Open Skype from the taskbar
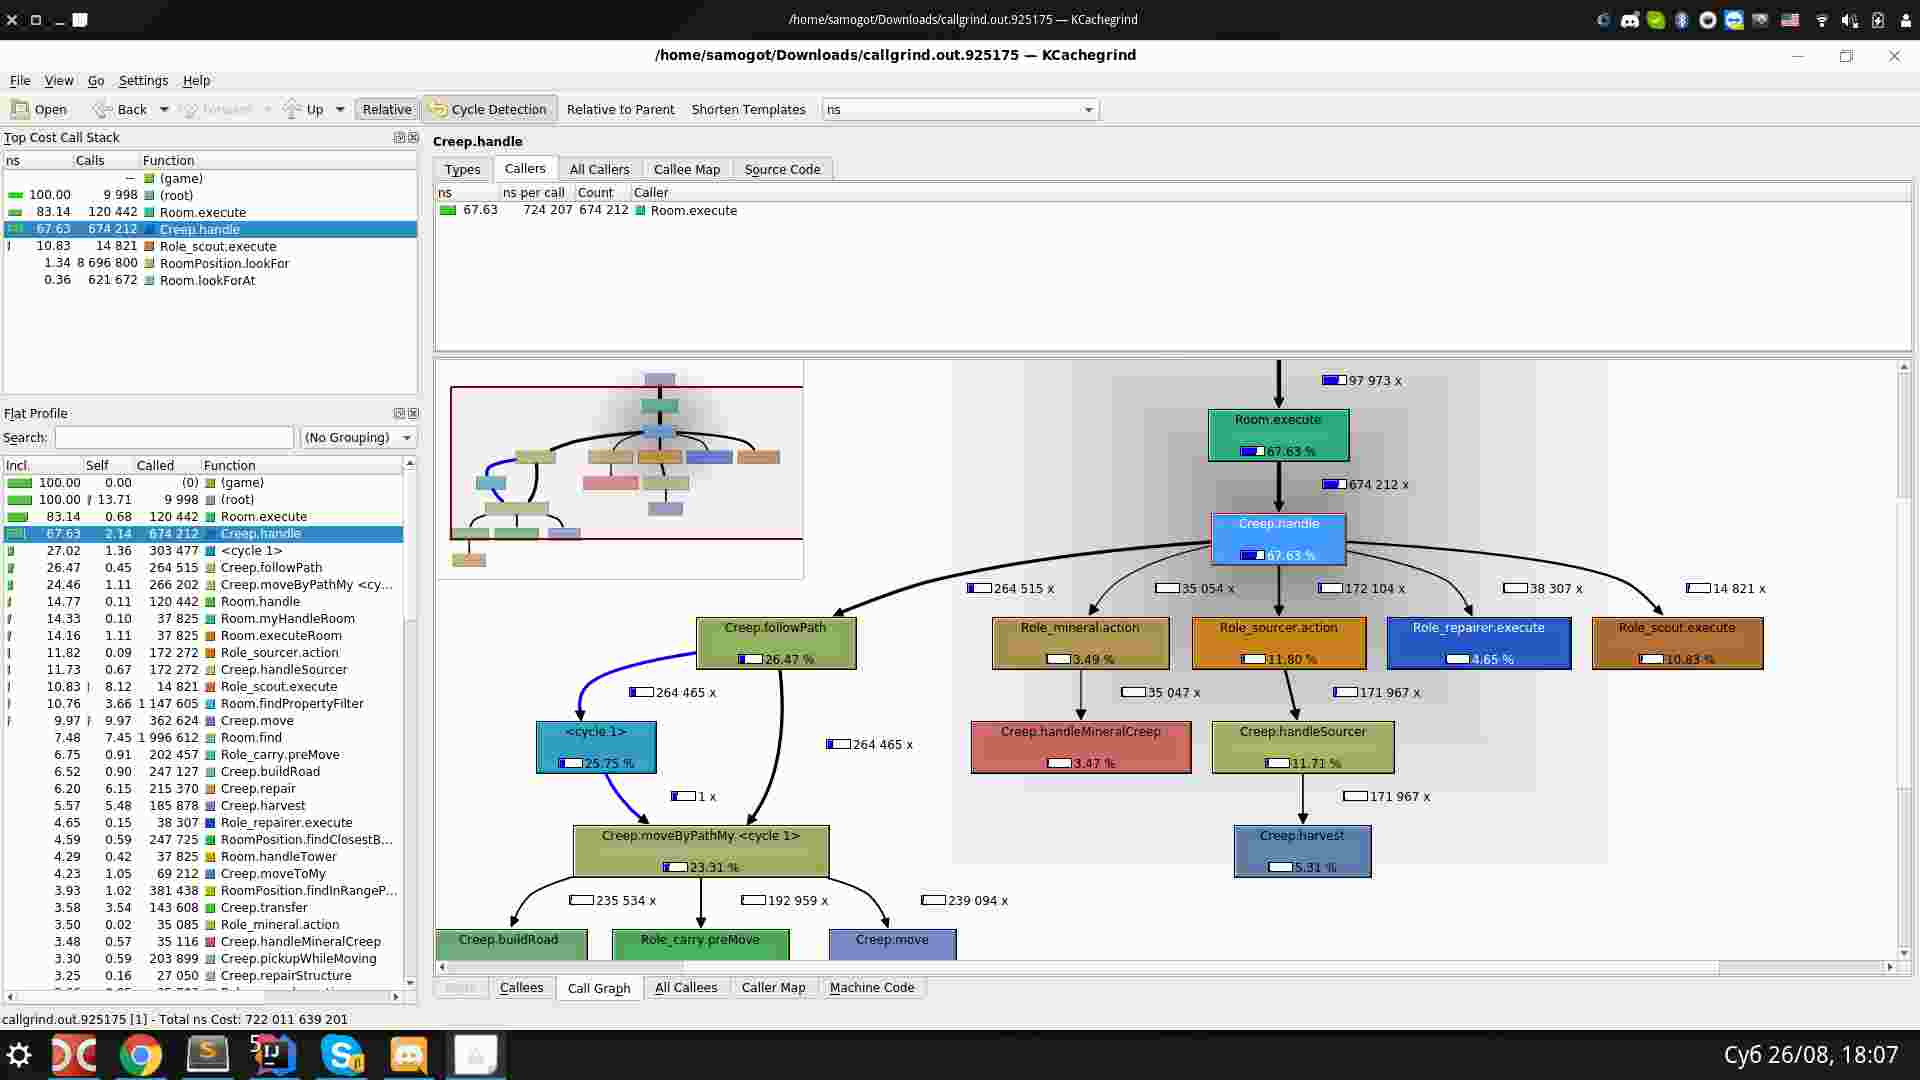Screen dimensions: 1920x1080 (342, 1055)
